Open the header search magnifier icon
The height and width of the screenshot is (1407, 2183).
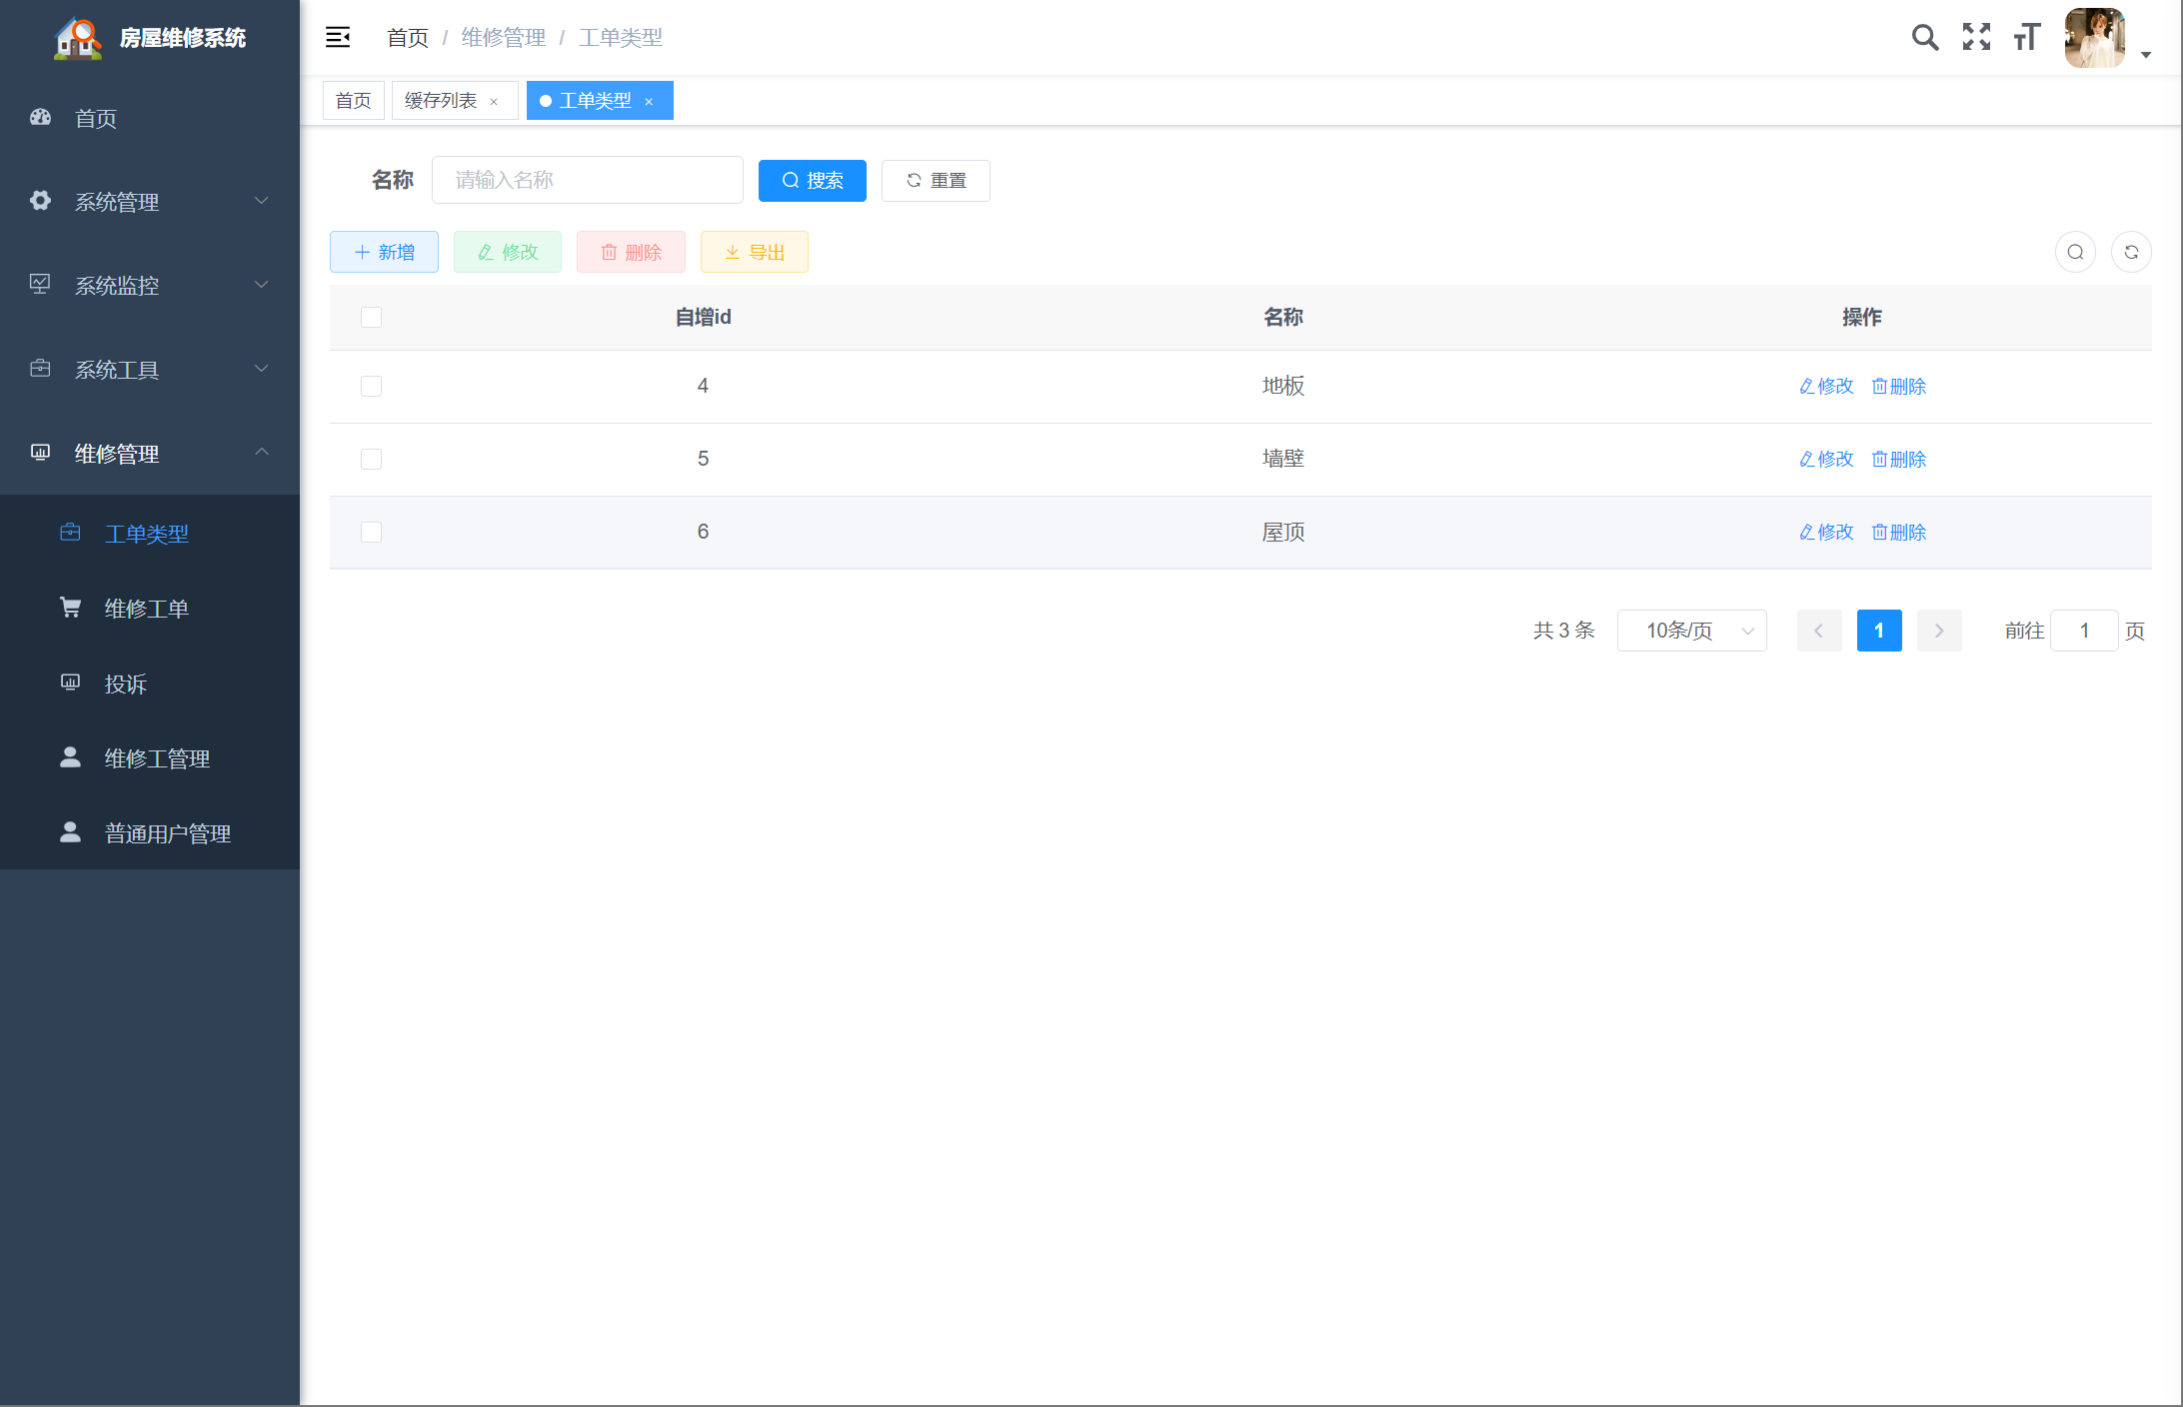point(1924,37)
